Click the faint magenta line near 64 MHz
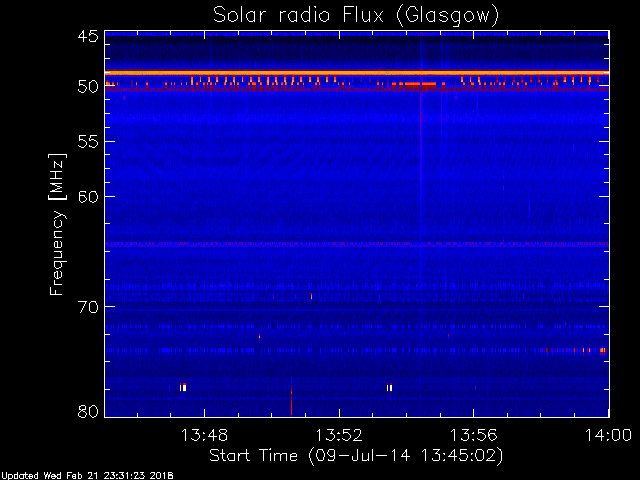640x480 pixels. pos(357,244)
